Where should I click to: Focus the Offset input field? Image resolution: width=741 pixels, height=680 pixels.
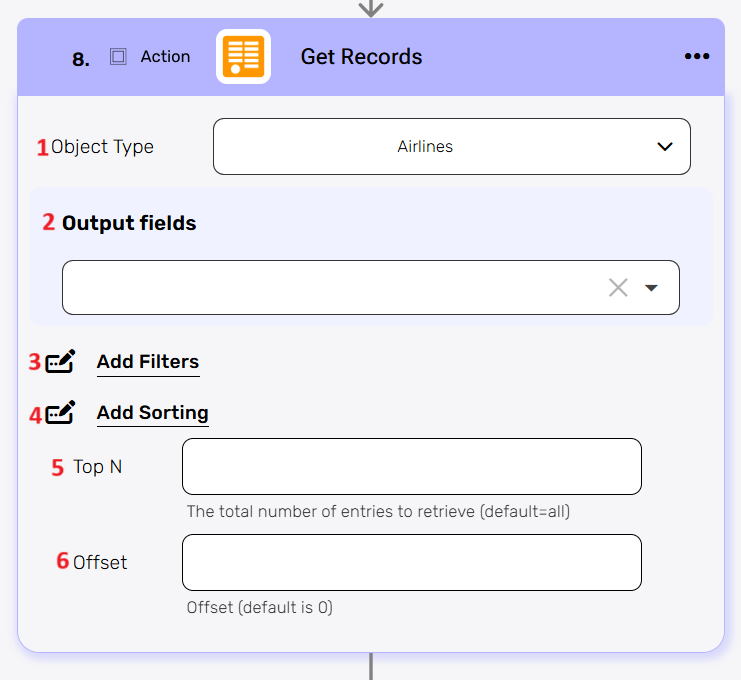tap(411, 562)
